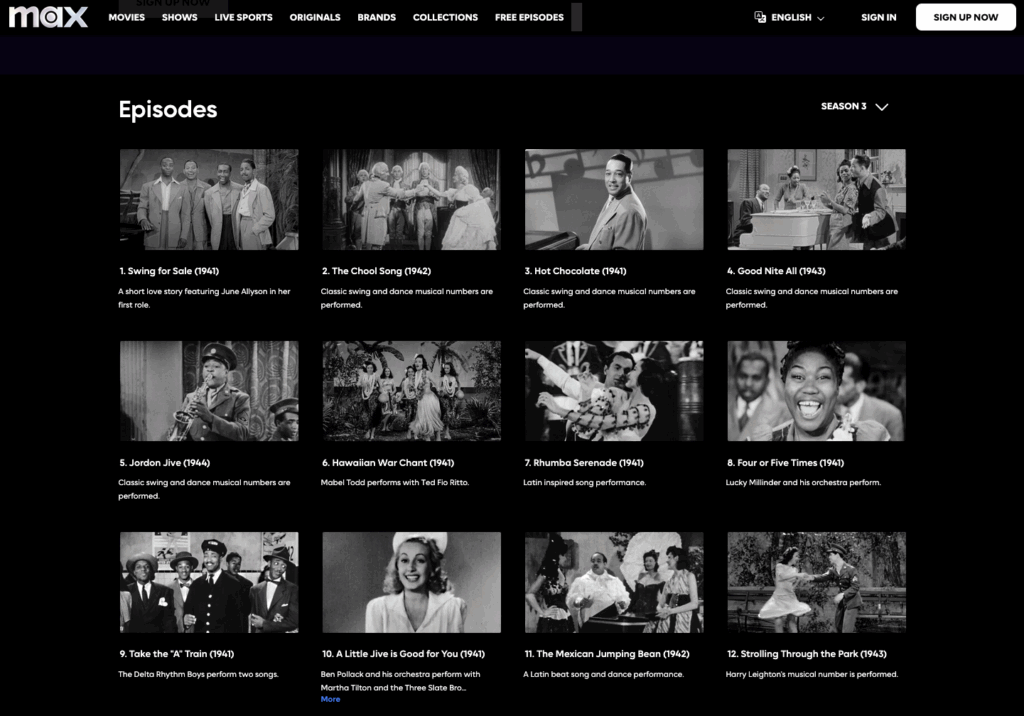
Task: Click the language globe icon
Action: (x=760, y=17)
